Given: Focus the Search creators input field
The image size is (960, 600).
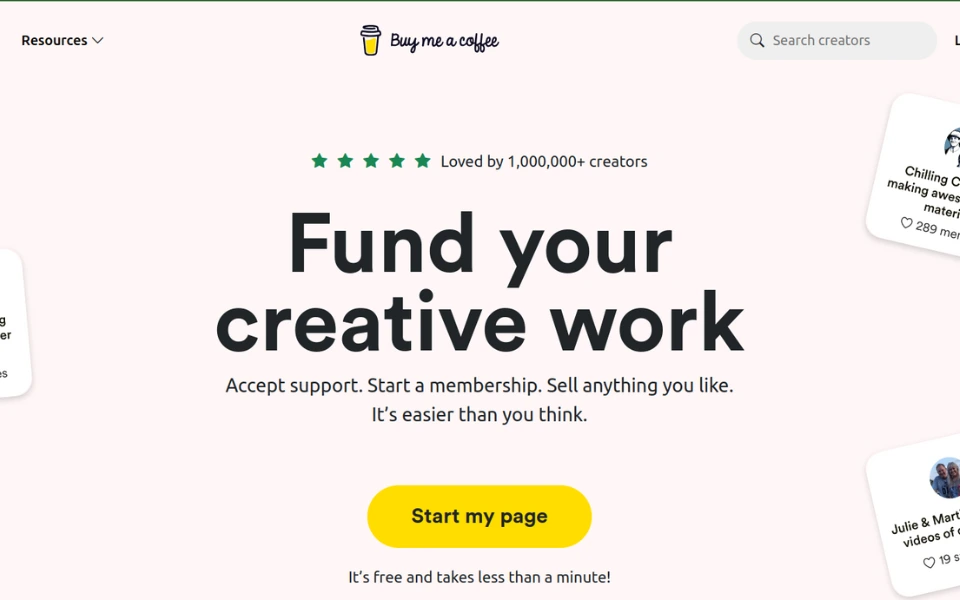Looking at the screenshot, I should pos(837,40).
